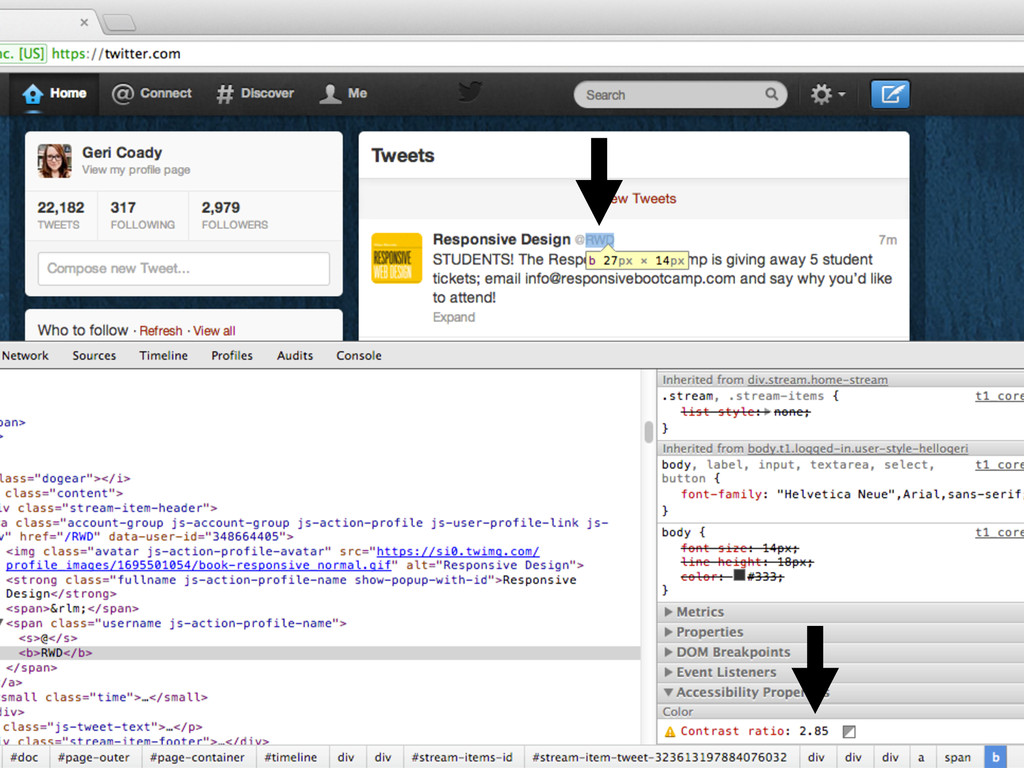Select the <b>RWD</b> DOM node
Image resolution: width=1024 pixels, height=768 pixels.
click(56, 653)
